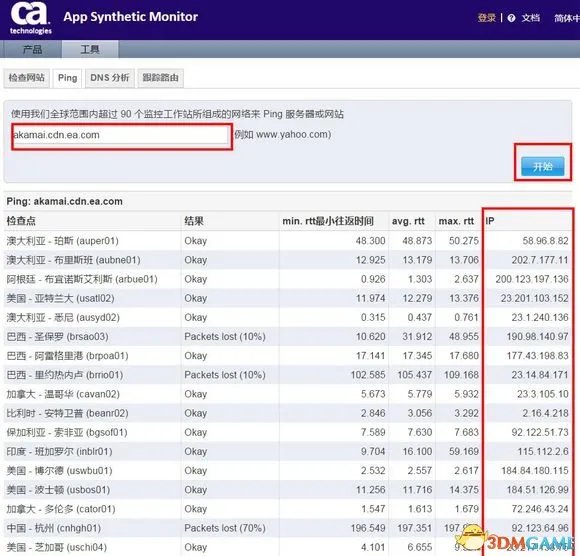This screenshot has width=580, height=556.
Task: Select the Ping tab
Action: pos(68,78)
